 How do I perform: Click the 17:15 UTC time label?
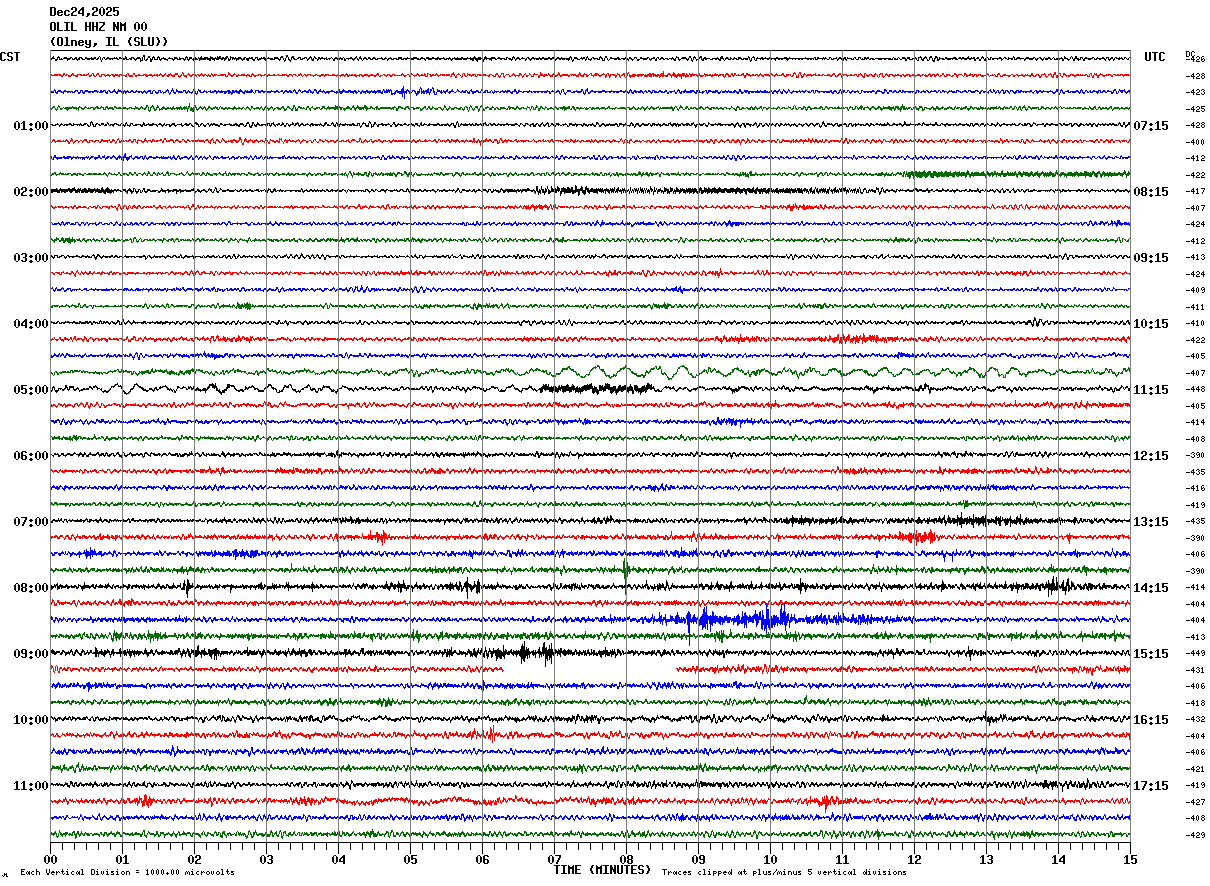[x=1151, y=786]
